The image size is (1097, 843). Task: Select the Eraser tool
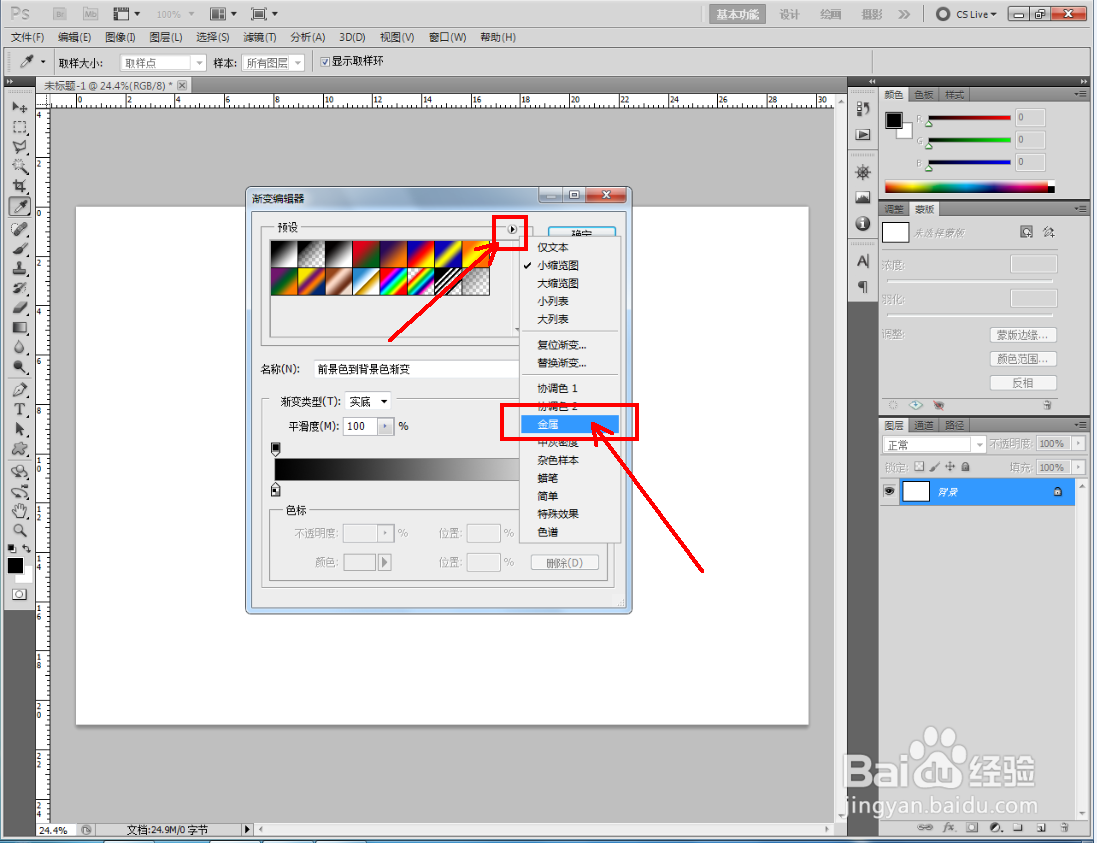[x=20, y=307]
